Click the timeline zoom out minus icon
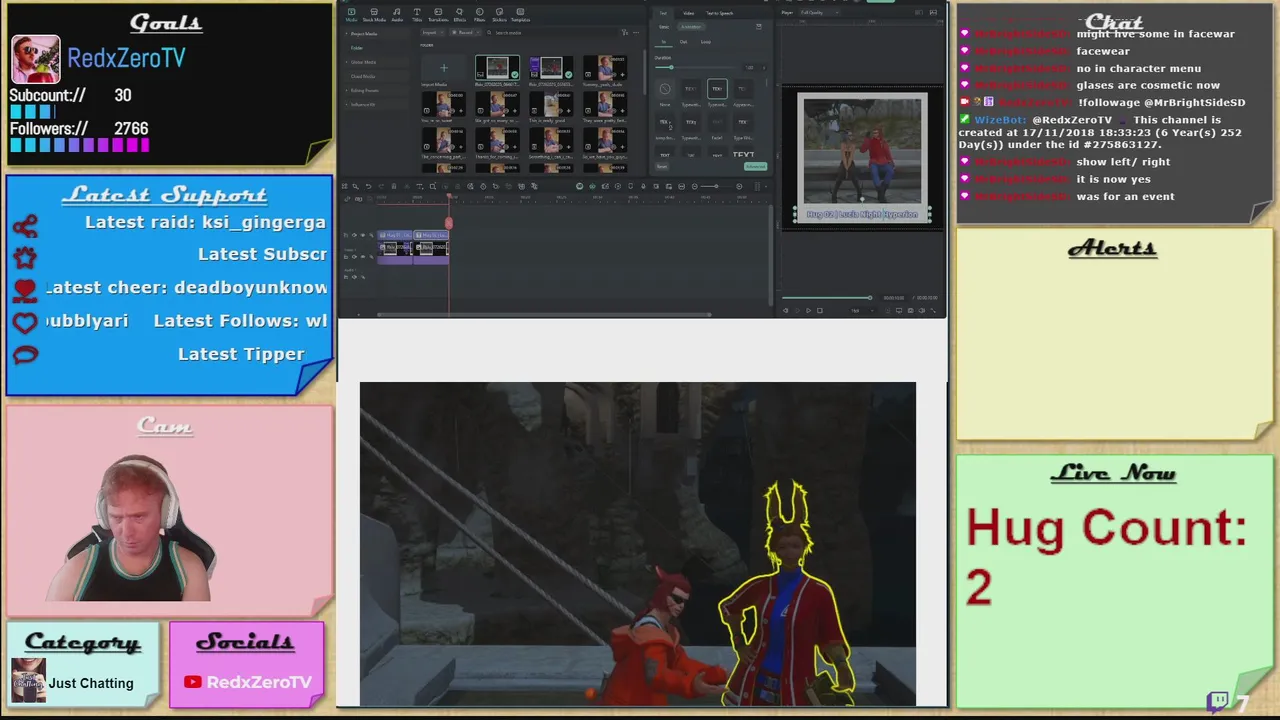Screen dimensions: 1280x720 [x=695, y=186]
